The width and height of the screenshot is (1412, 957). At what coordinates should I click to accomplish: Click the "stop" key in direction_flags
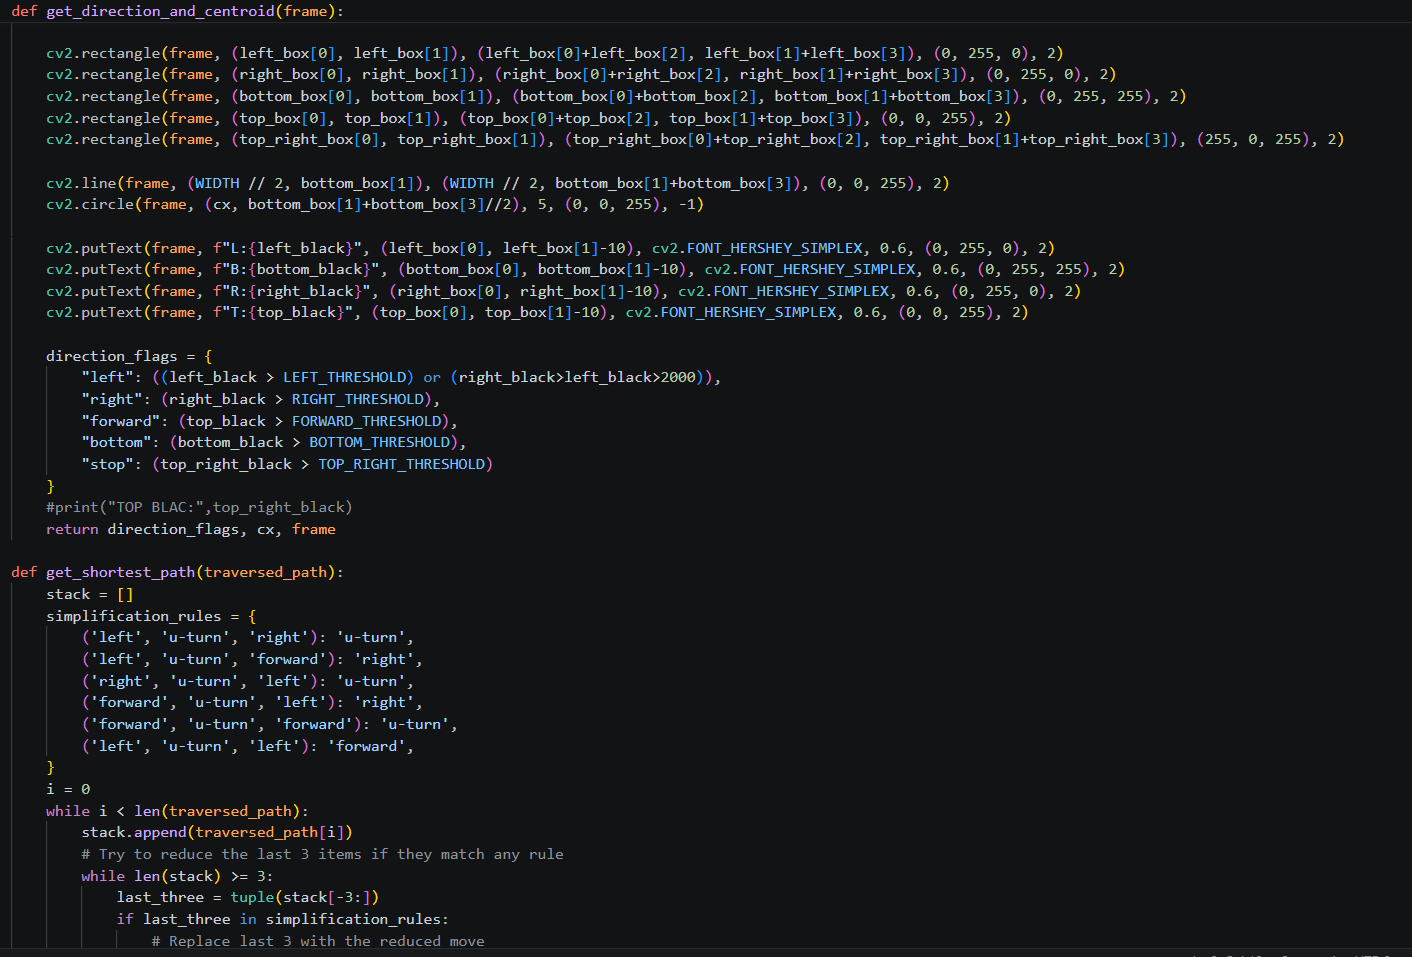(x=107, y=464)
